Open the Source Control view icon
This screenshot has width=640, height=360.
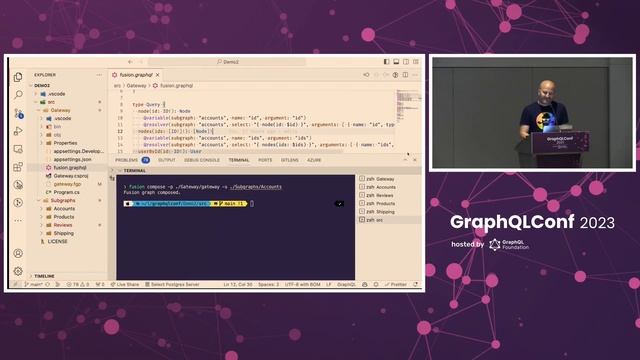[18, 113]
